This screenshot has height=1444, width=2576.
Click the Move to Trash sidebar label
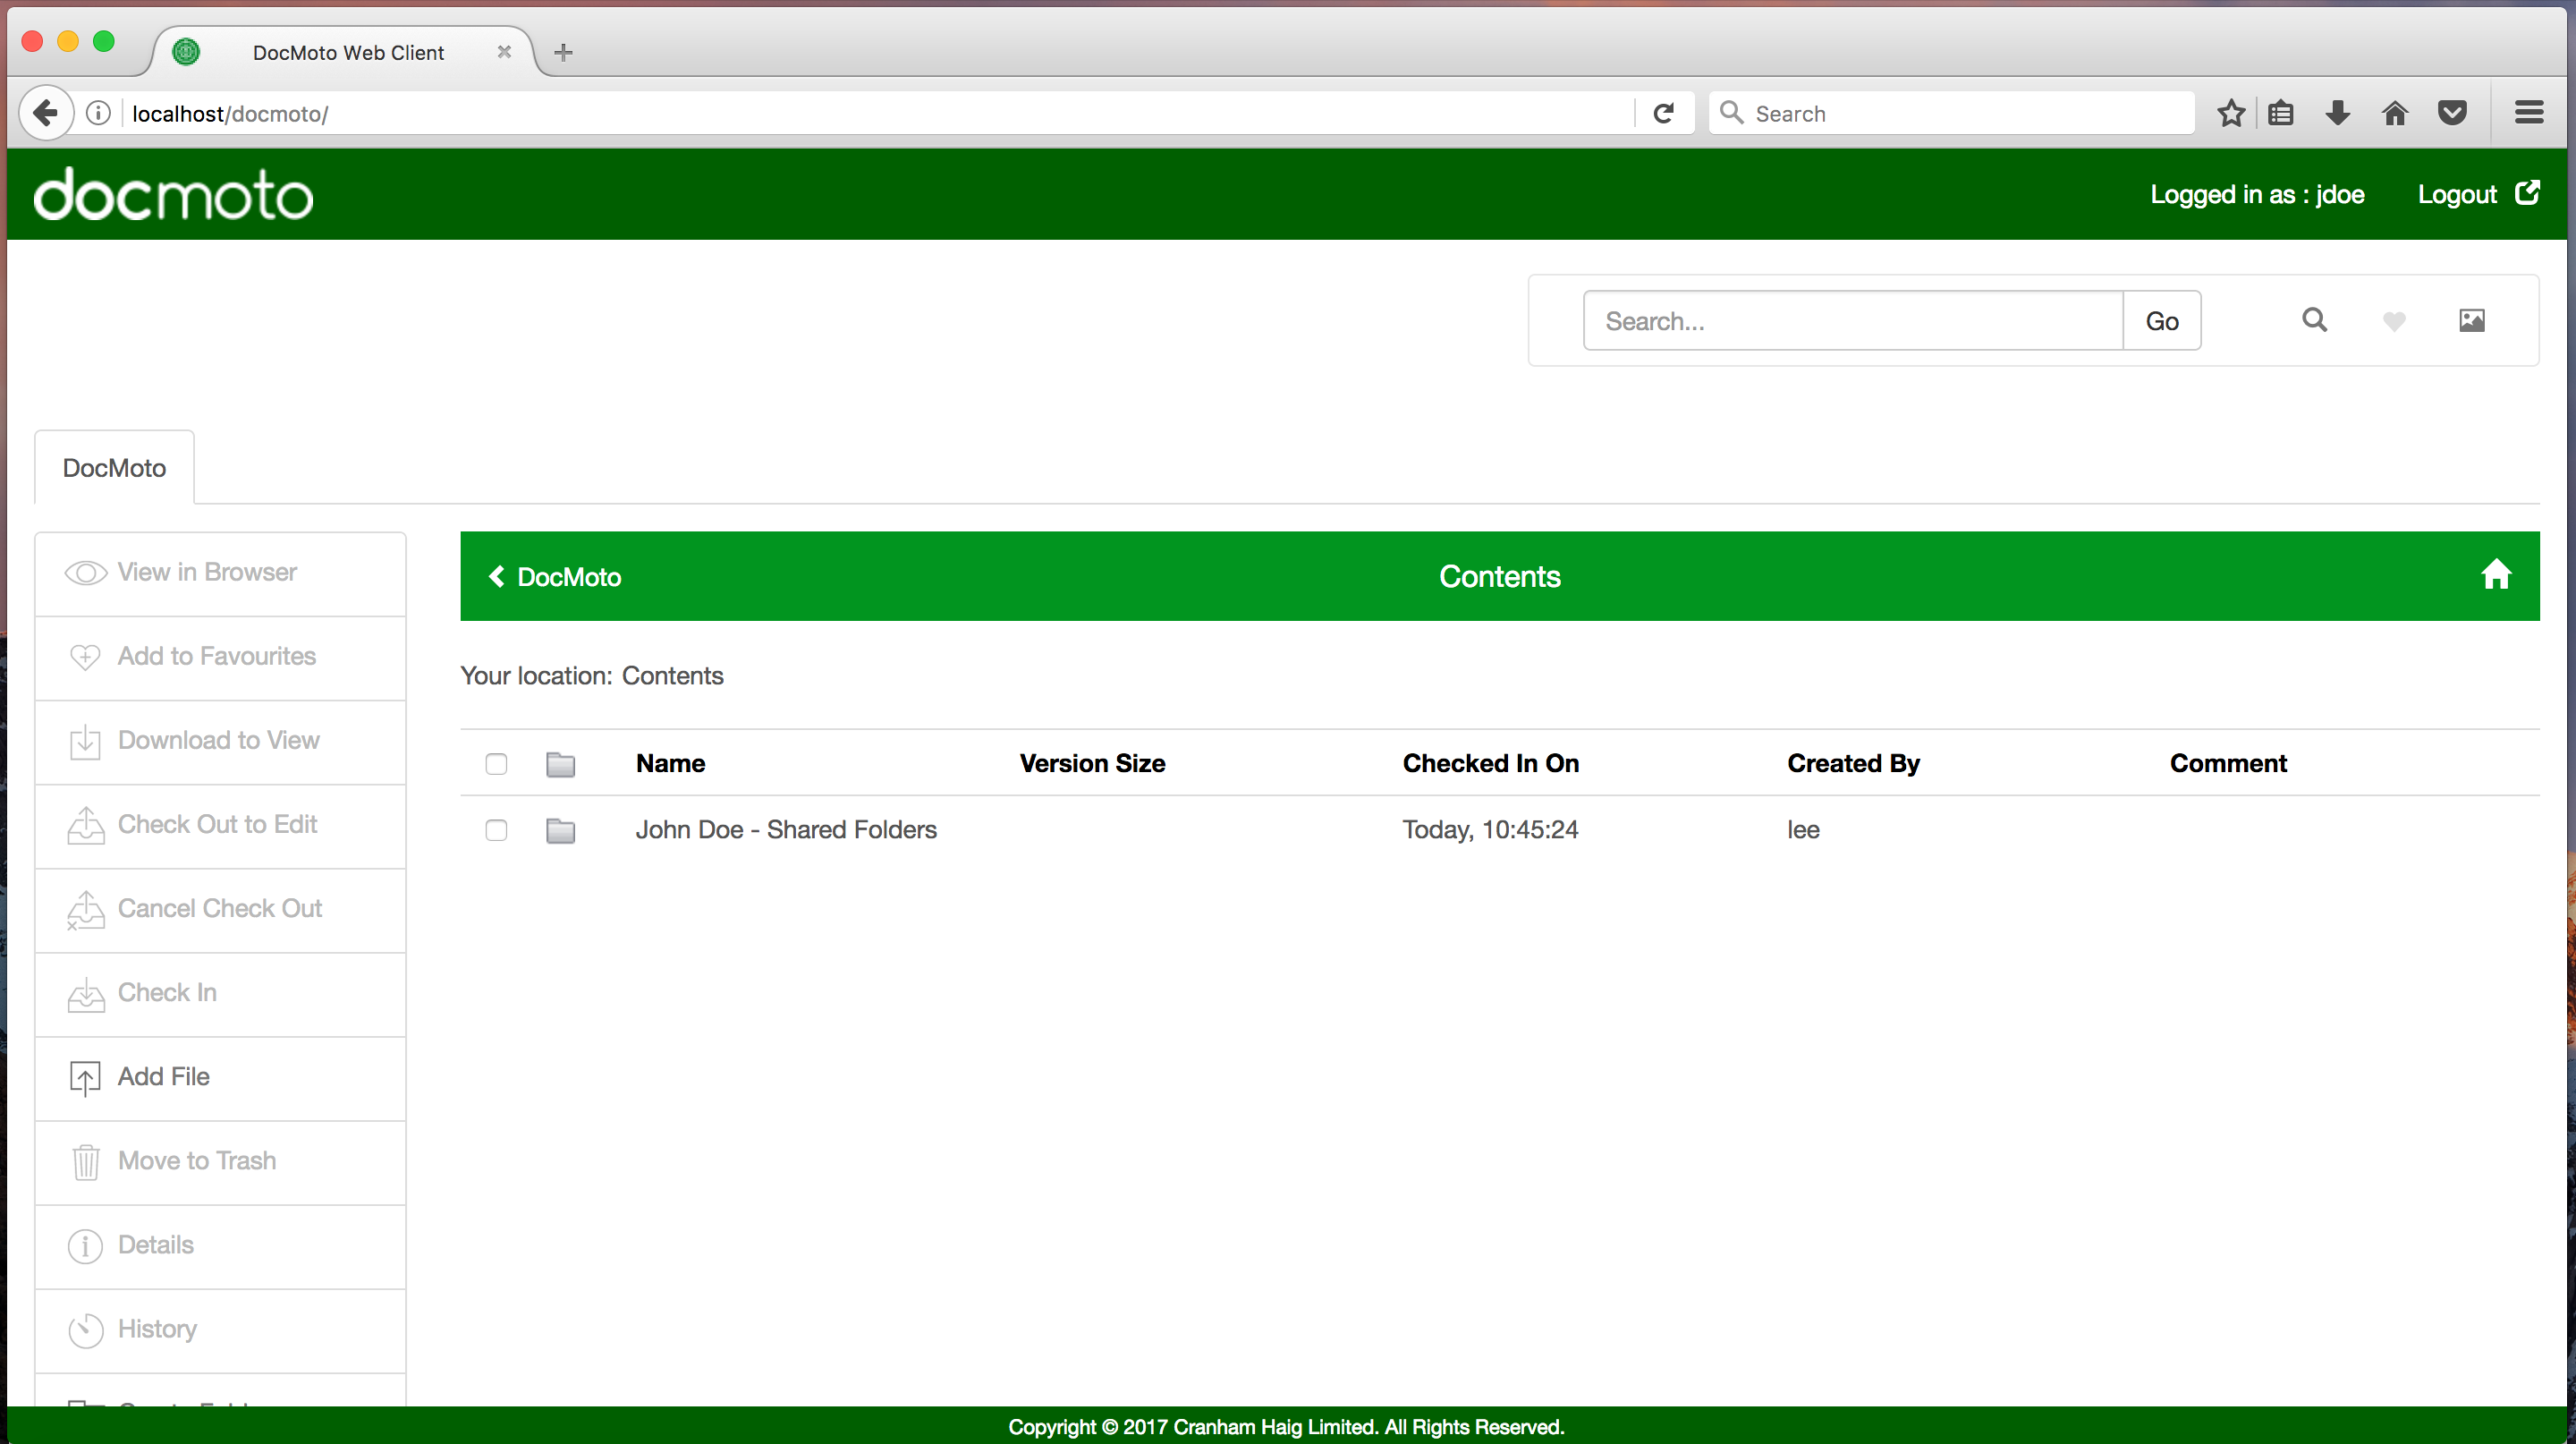point(197,1161)
